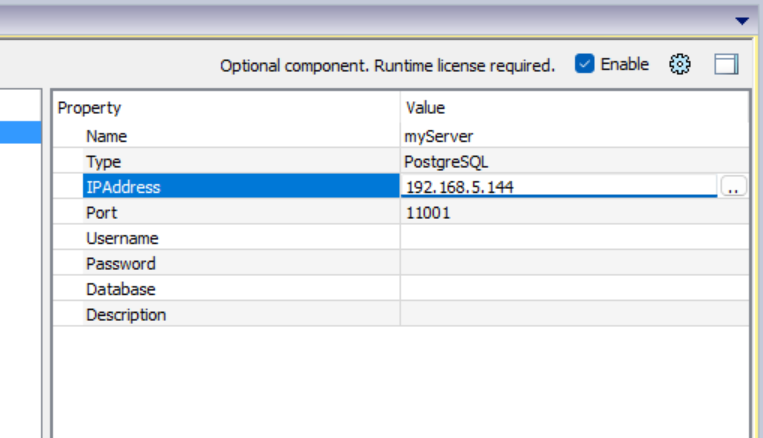Click the PostgreSQL type value
This screenshot has height=438, width=763.
[x=446, y=162]
